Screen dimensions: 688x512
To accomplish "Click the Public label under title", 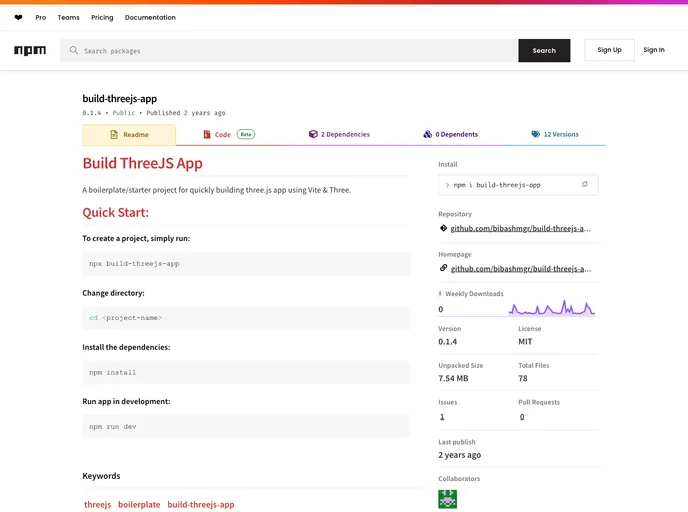I will (x=123, y=113).
